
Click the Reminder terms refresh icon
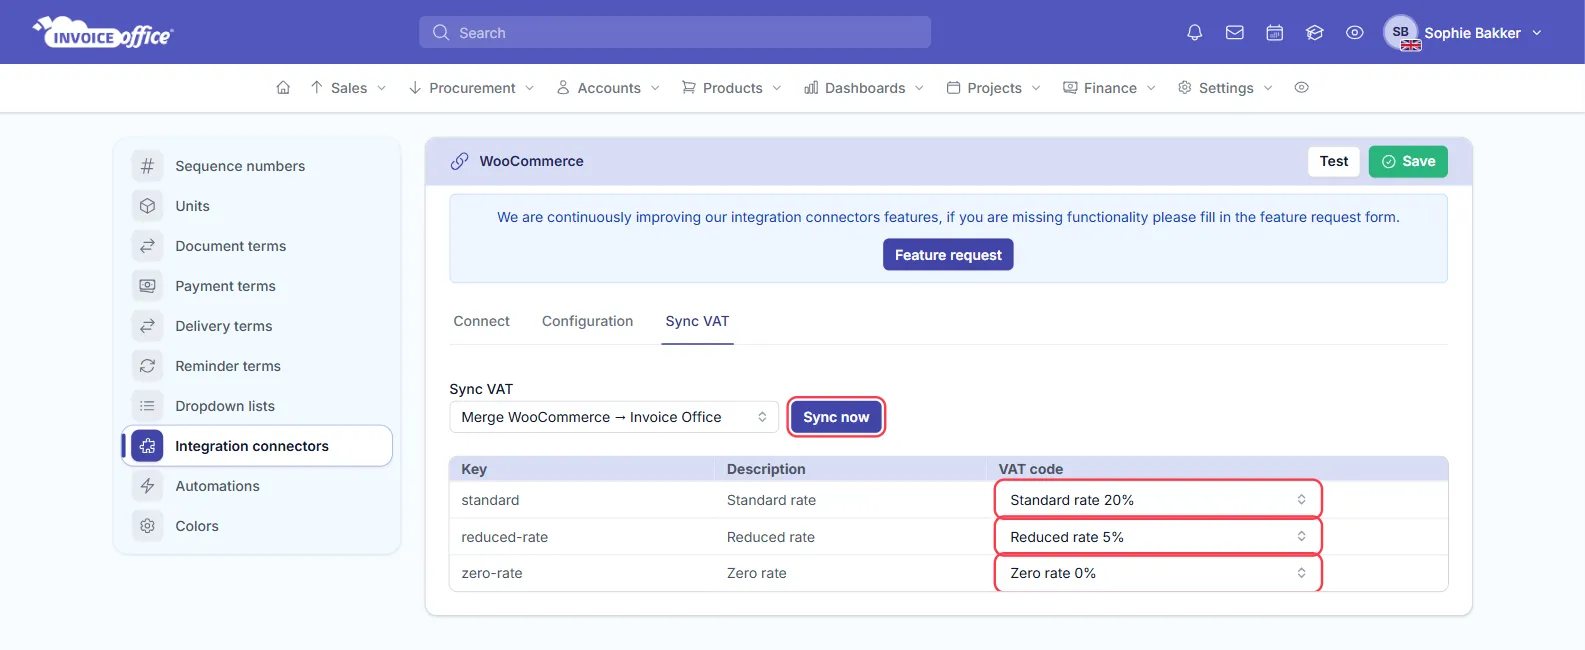[147, 366]
